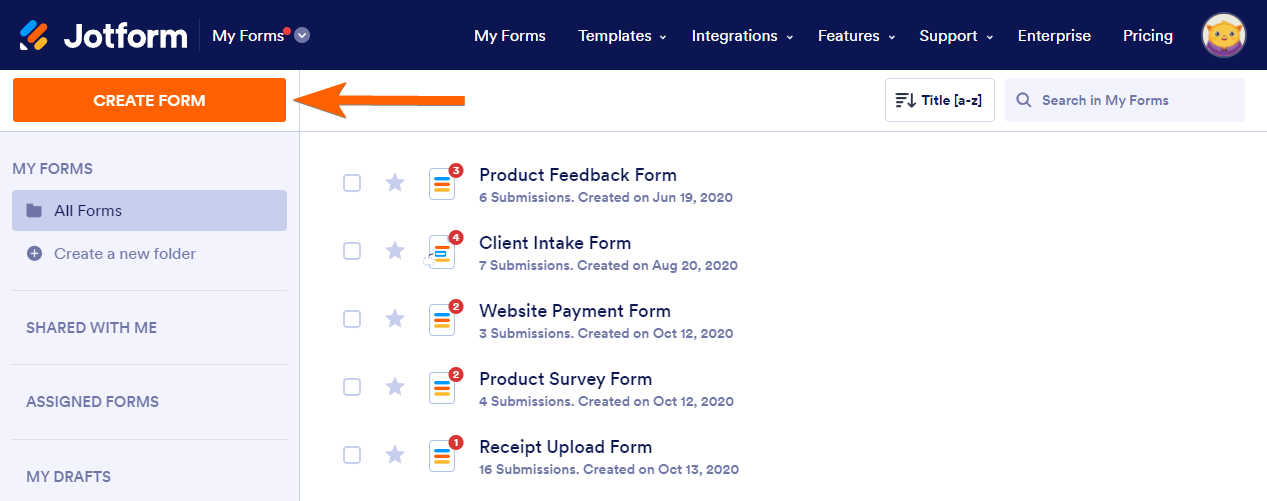Click the plus icon for new folder
Image resolution: width=1267 pixels, height=501 pixels.
(34, 254)
